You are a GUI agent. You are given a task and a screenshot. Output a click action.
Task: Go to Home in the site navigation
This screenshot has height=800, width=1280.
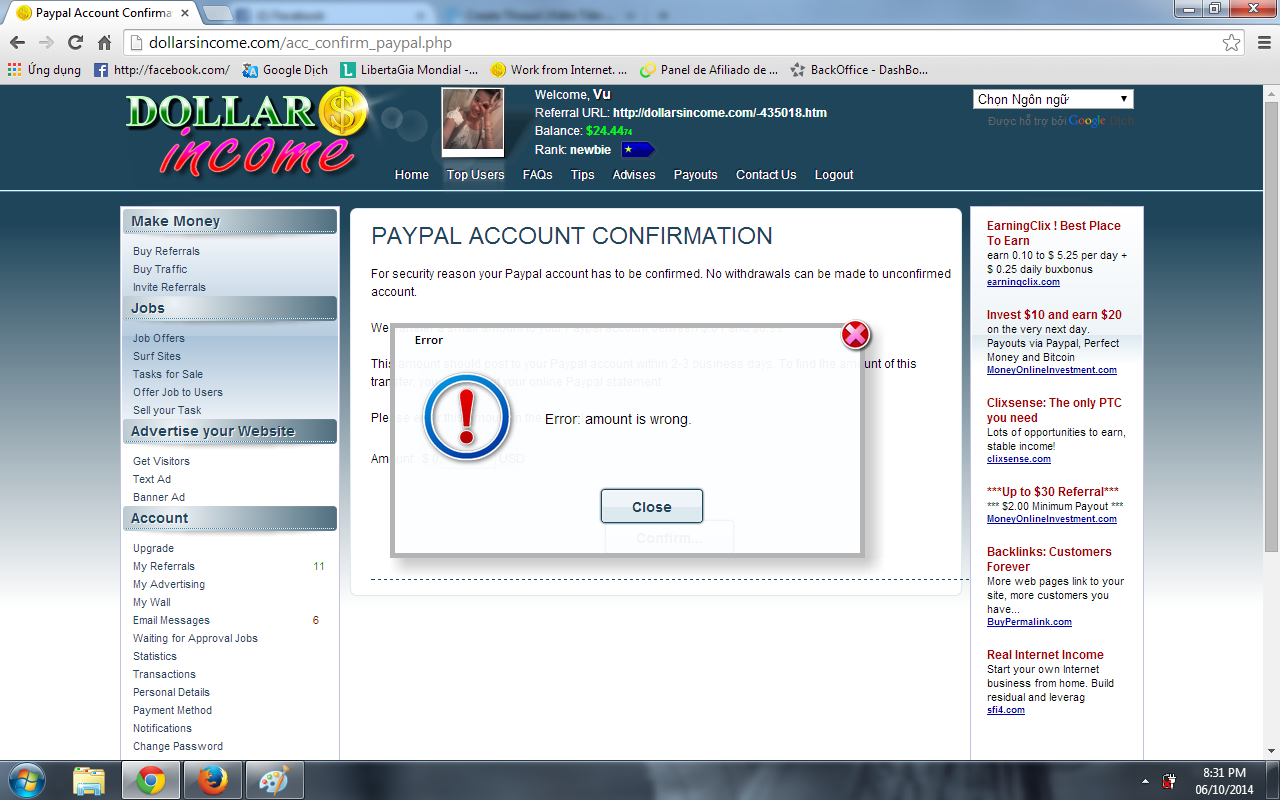pos(412,175)
